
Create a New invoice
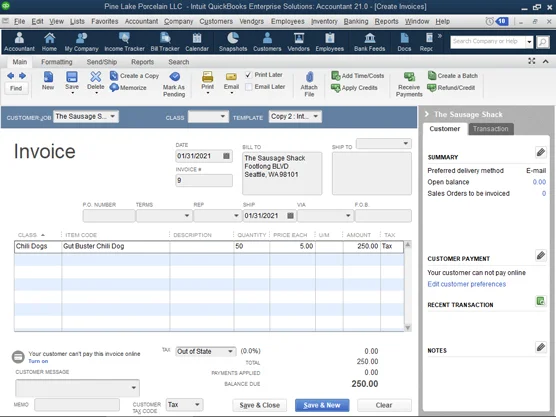pos(48,80)
